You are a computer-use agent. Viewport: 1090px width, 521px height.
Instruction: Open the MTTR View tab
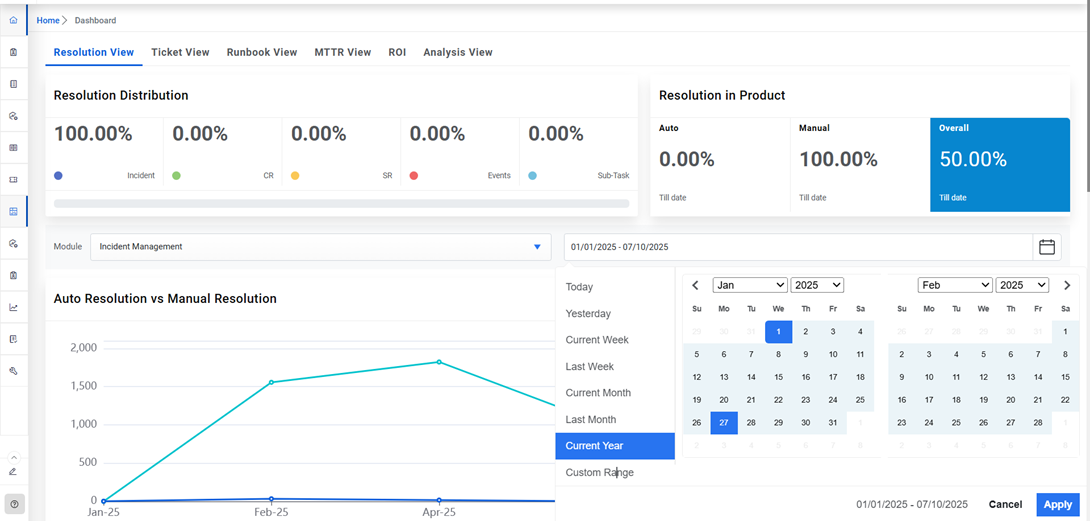click(342, 52)
